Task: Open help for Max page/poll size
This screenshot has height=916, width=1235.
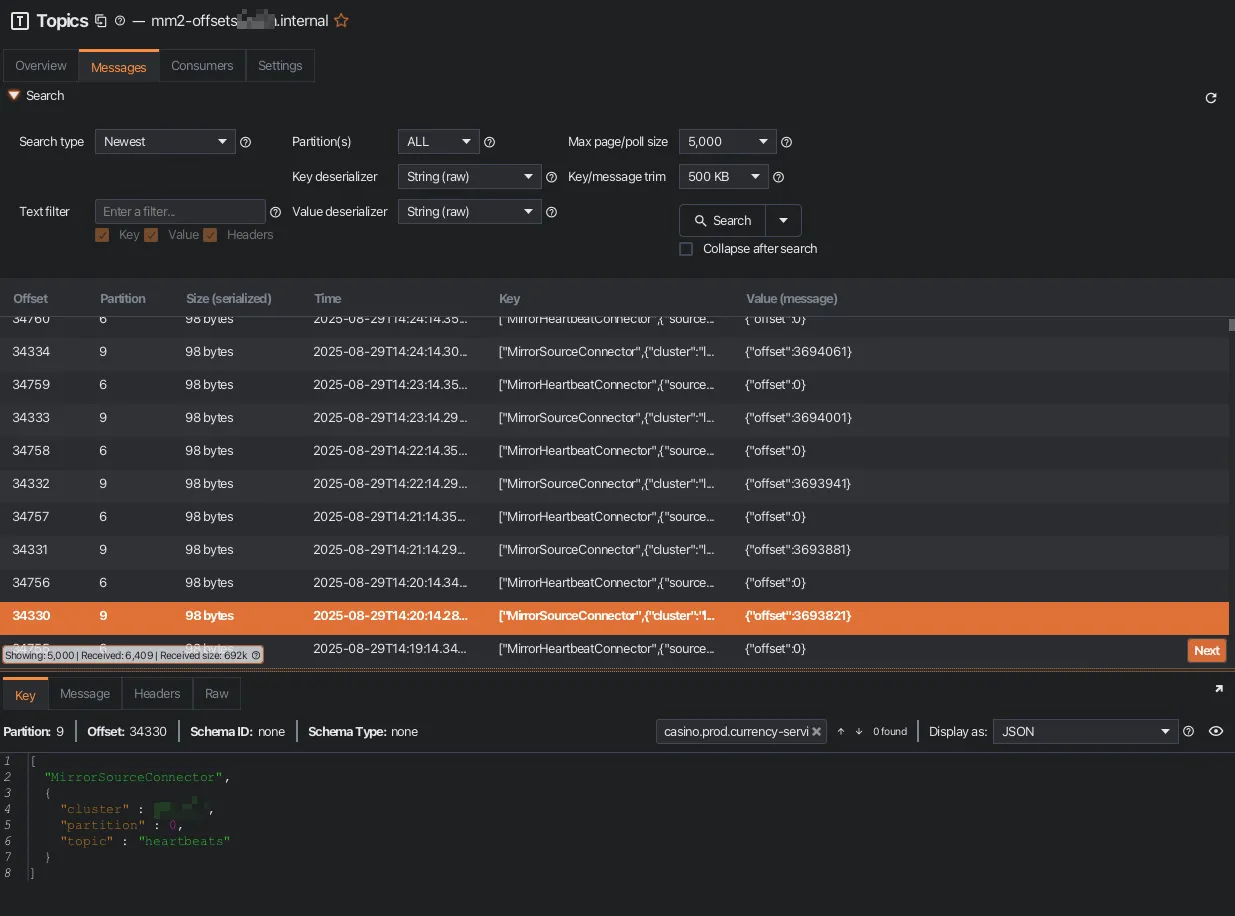Action: tap(787, 142)
